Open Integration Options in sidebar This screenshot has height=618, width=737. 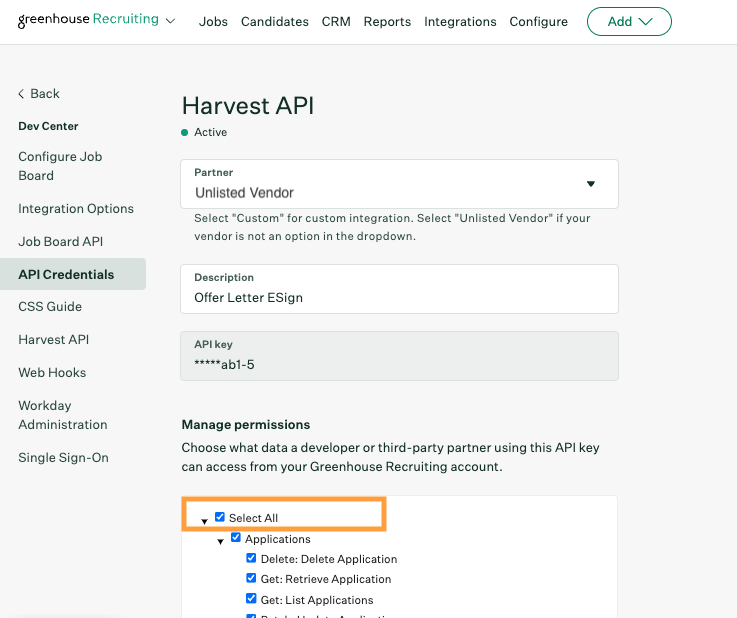(76, 208)
